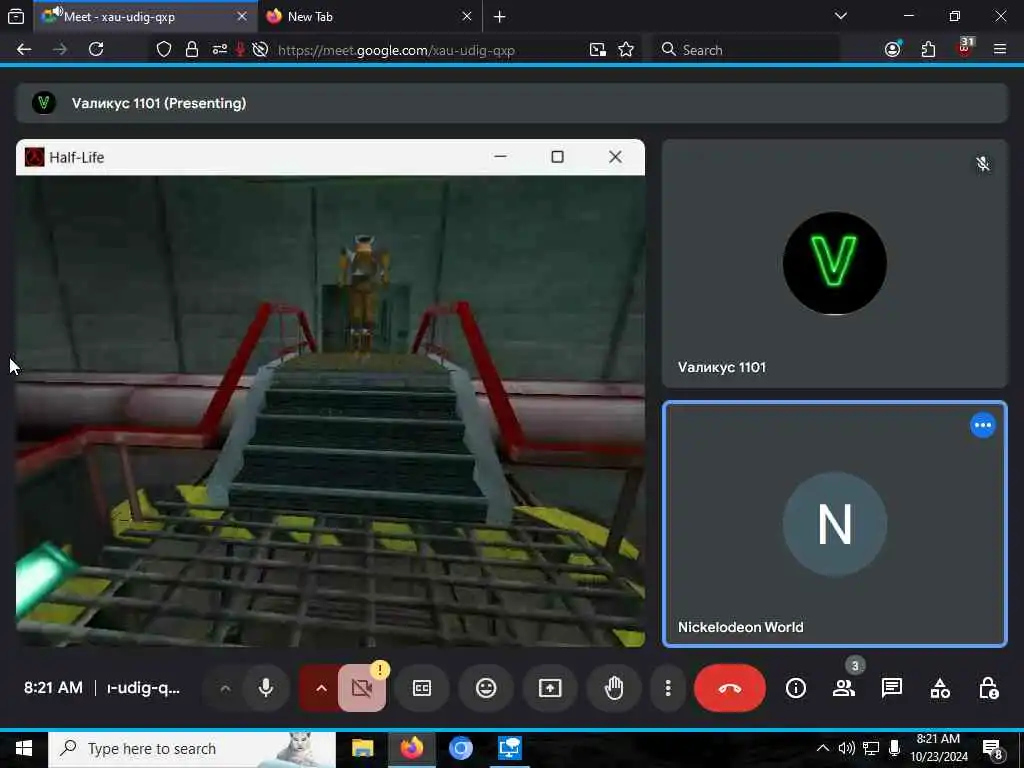
Task: Leave the call with red hang-up button
Action: 729,688
